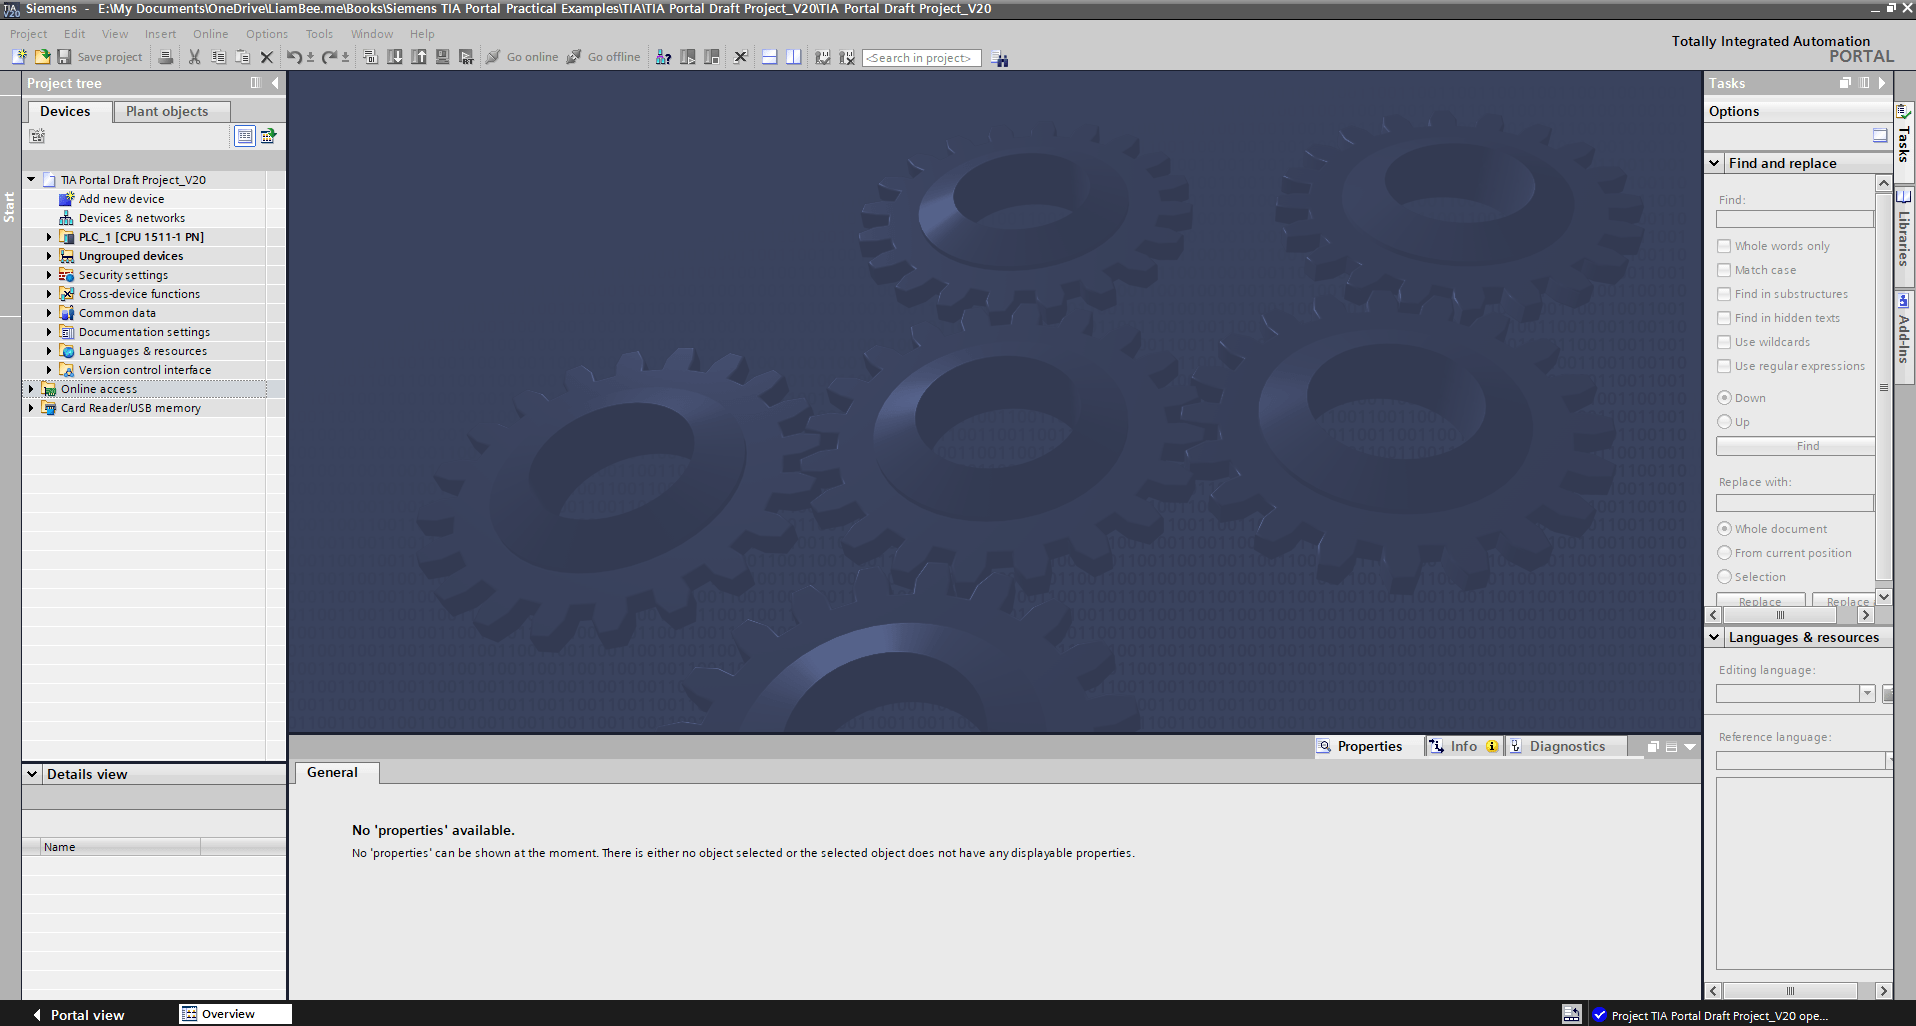
Task: Open Add new device in project tree
Action: [x=121, y=199]
